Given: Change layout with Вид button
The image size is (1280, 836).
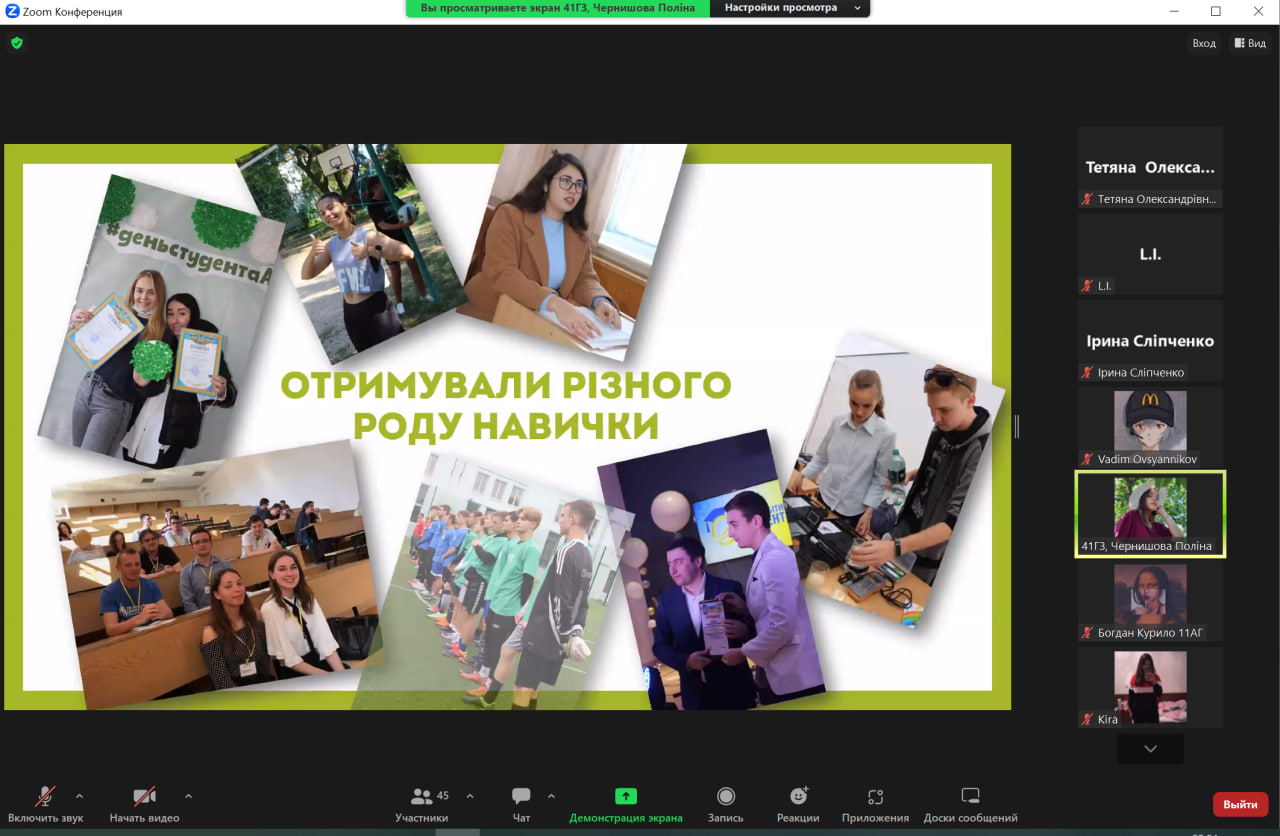Looking at the screenshot, I should click(x=1250, y=43).
